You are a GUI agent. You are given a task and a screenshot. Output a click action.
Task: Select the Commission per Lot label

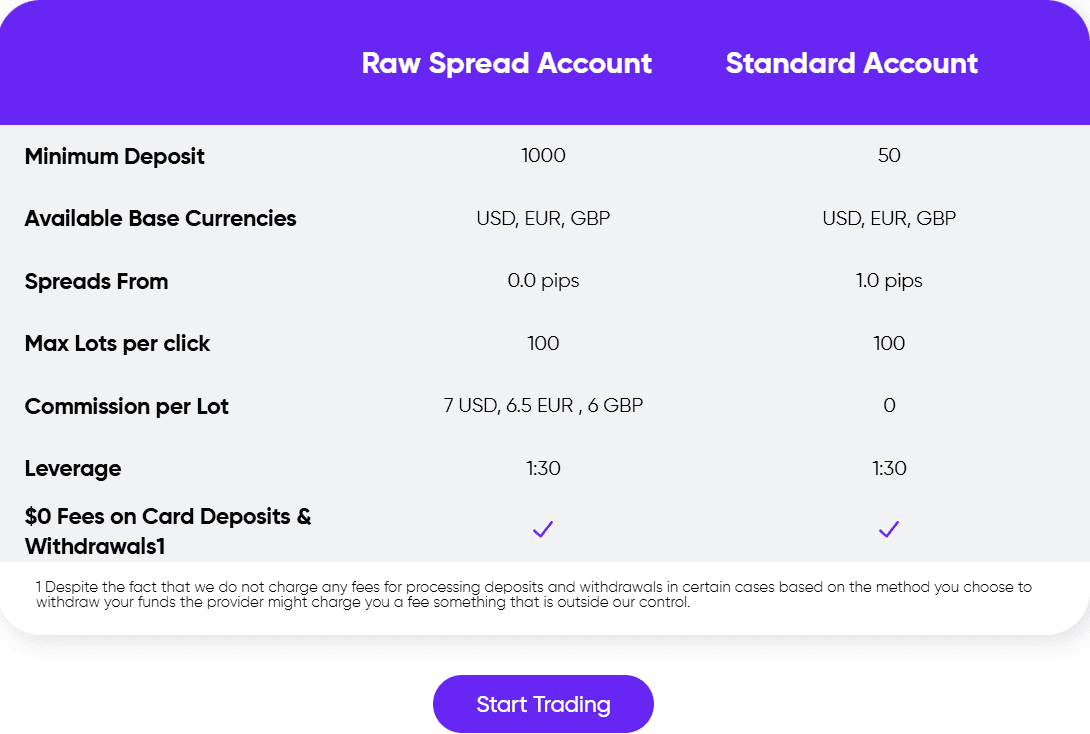pos(126,406)
